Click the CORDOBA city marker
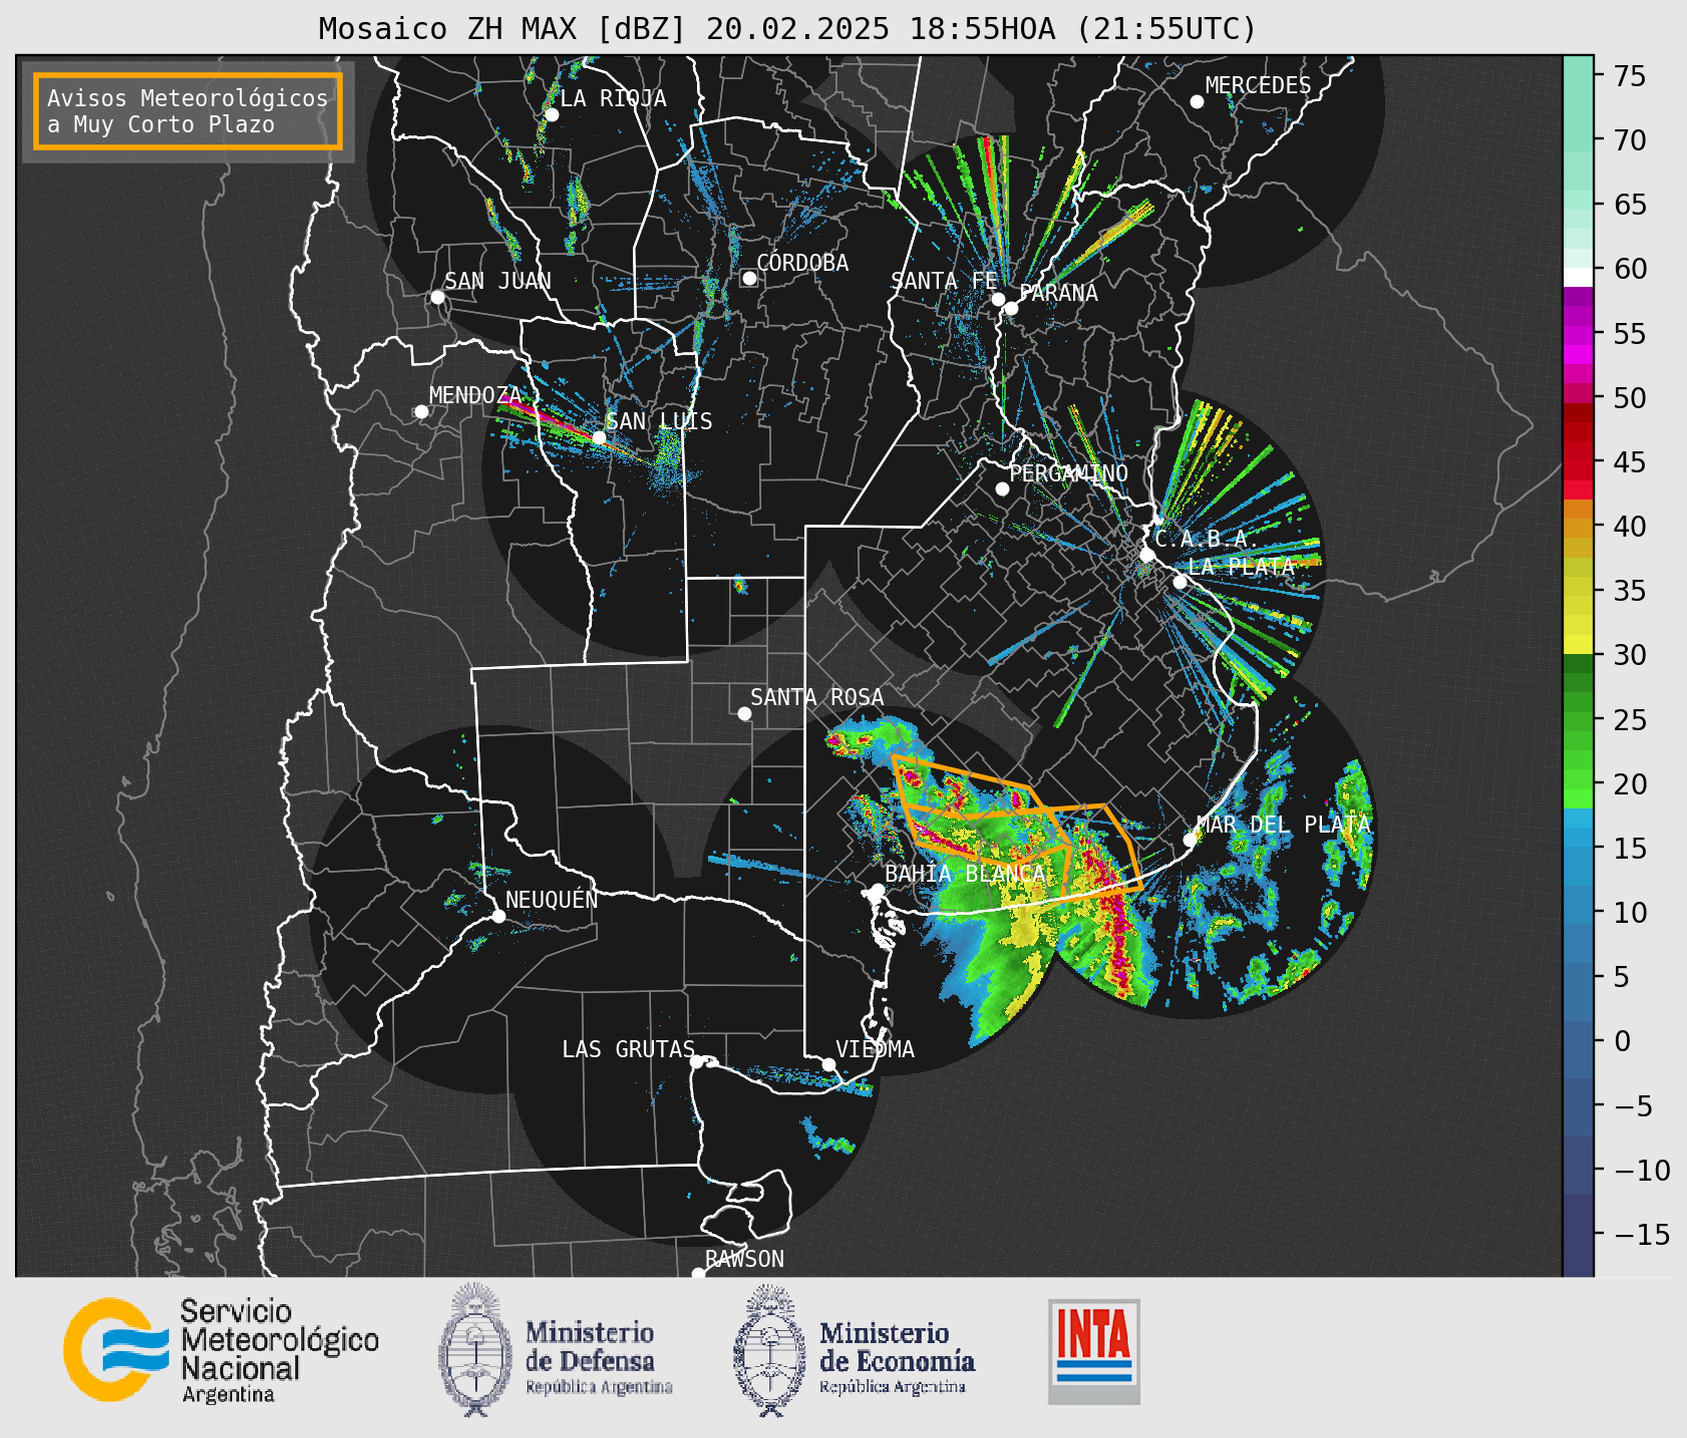This screenshot has width=1687, height=1438. pyautogui.click(x=749, y=278)
